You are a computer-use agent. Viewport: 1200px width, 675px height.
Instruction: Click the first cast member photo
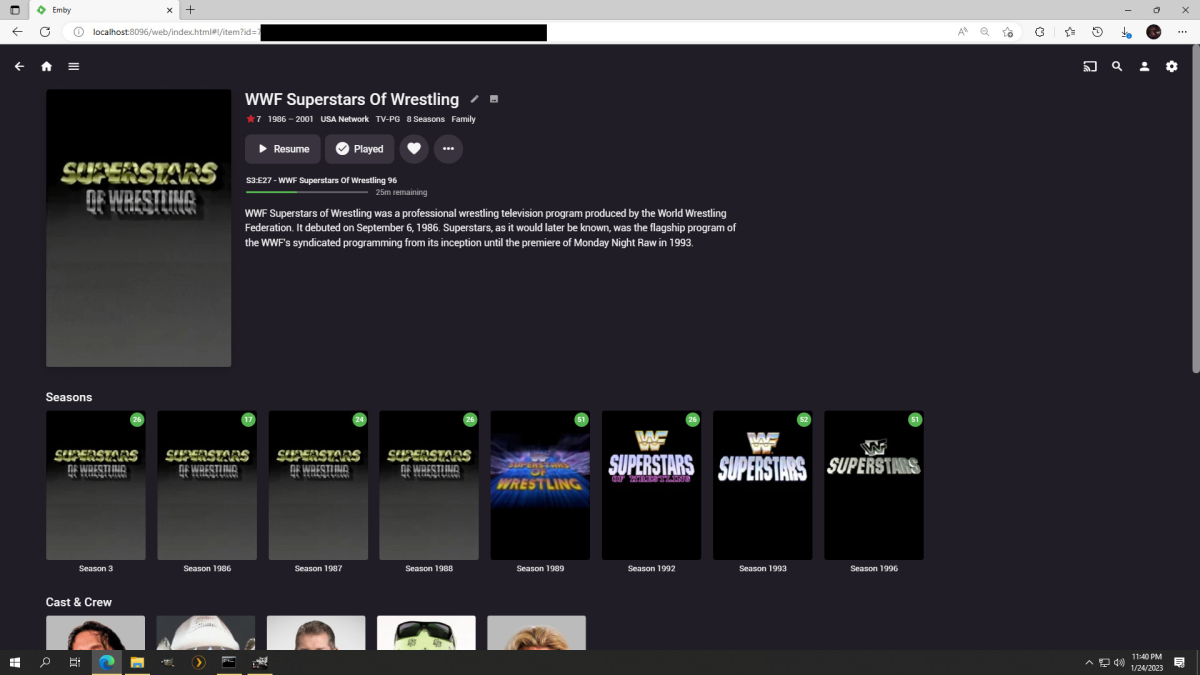[96, 633]
